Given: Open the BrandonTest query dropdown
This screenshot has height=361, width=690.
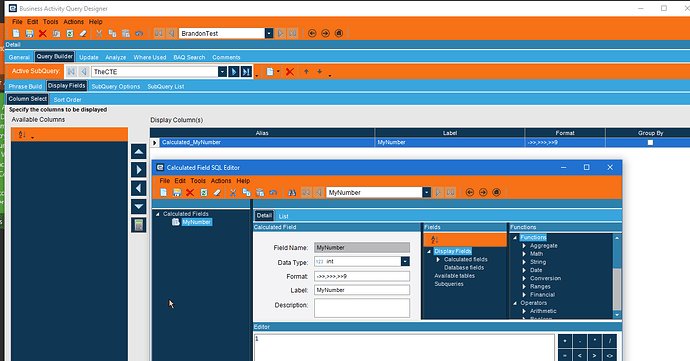Looking at the screenshot, I should click(269, 33).
